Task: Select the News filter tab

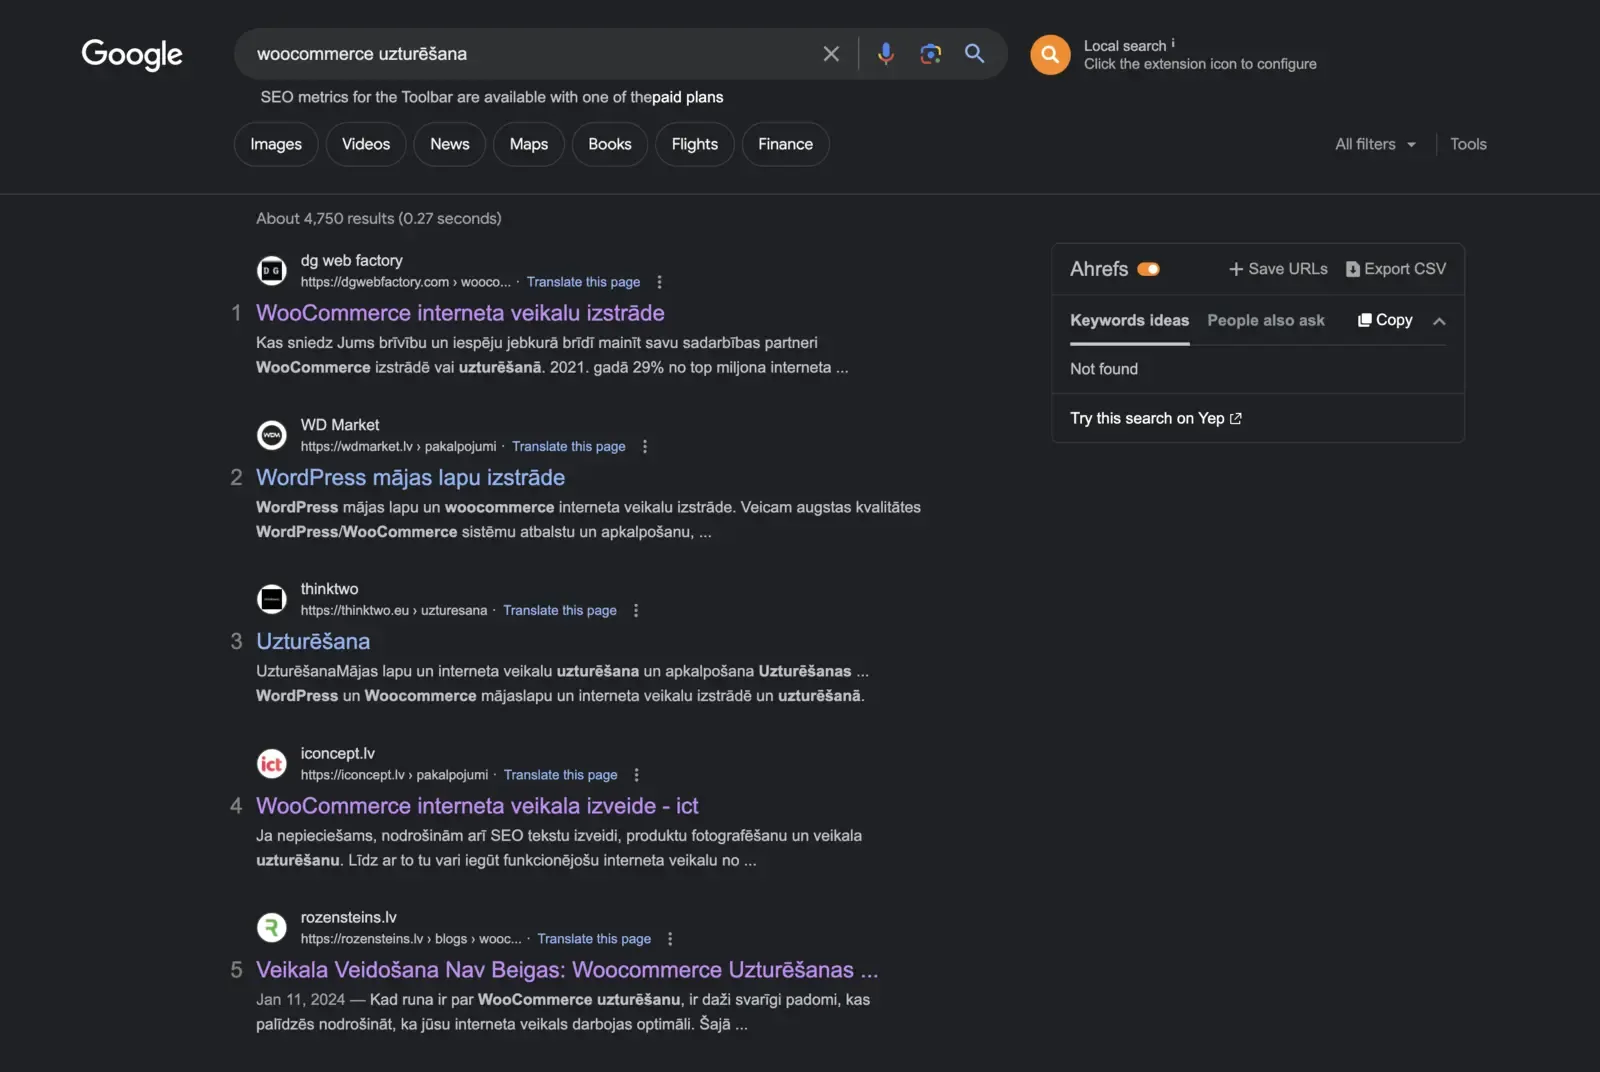Action: [450, 144]
